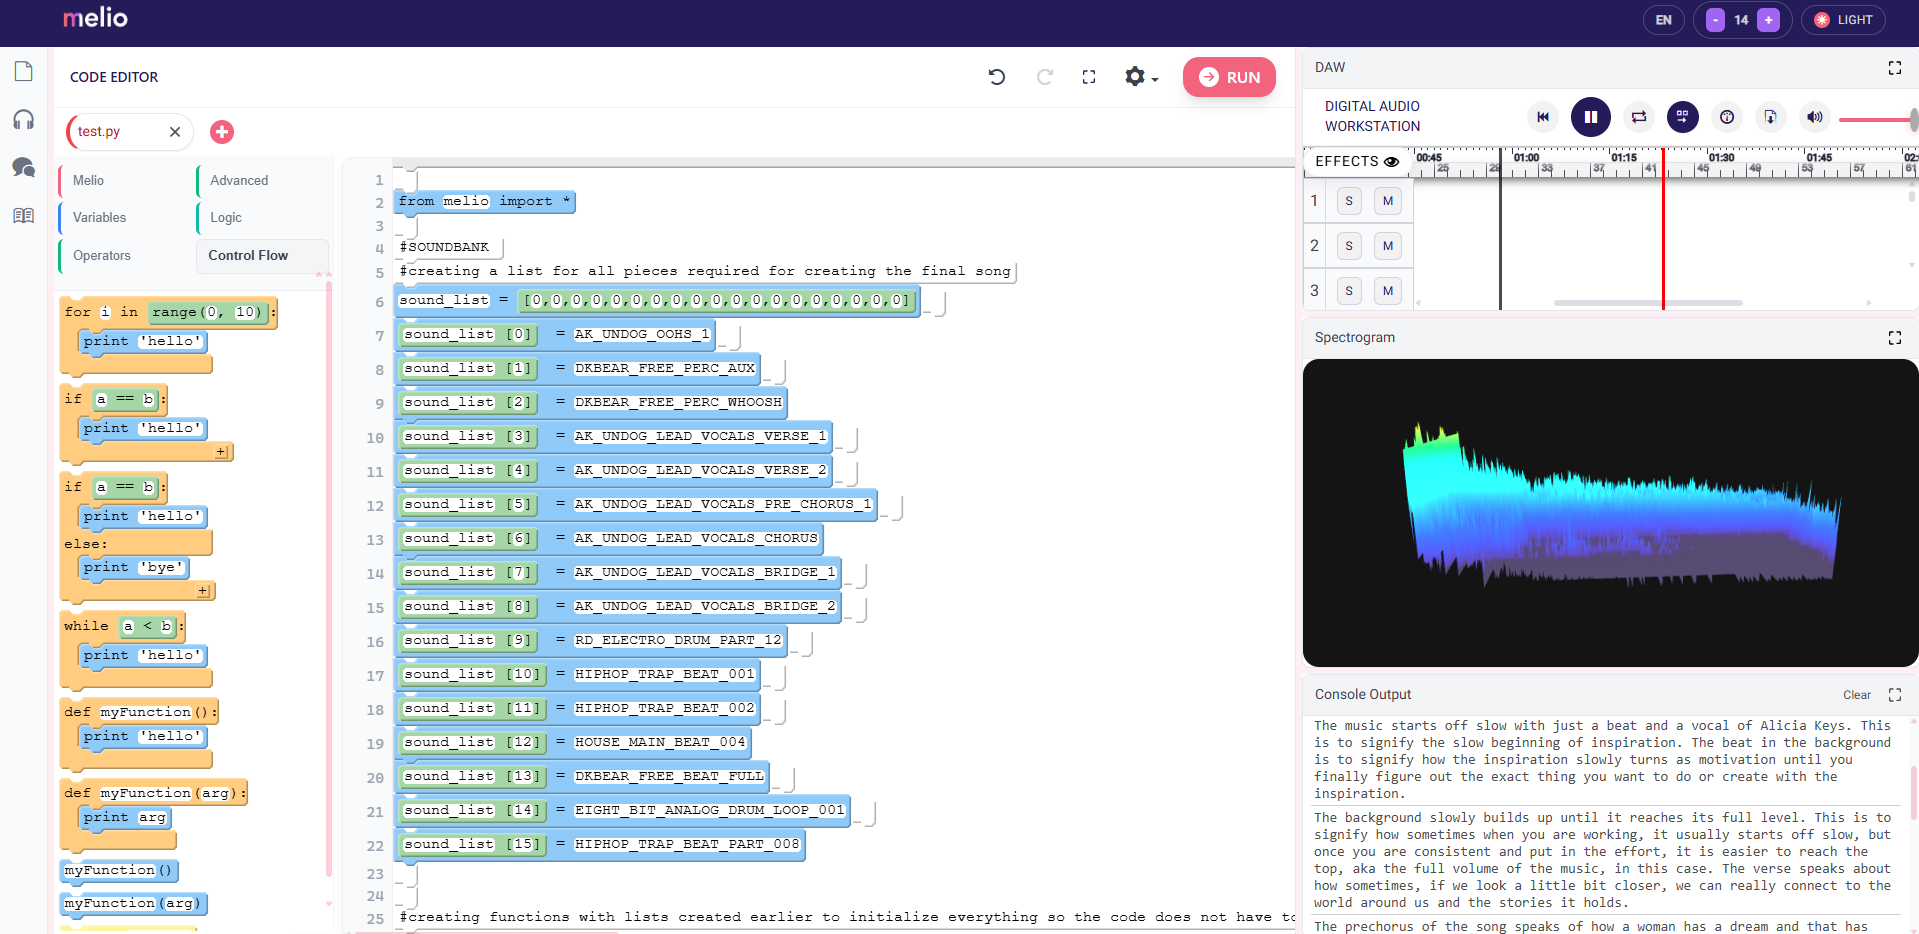Open the new file sidebar icon
Image resolution: width=1919 pixels, height=934 pixels.
(x=24, y=71)
